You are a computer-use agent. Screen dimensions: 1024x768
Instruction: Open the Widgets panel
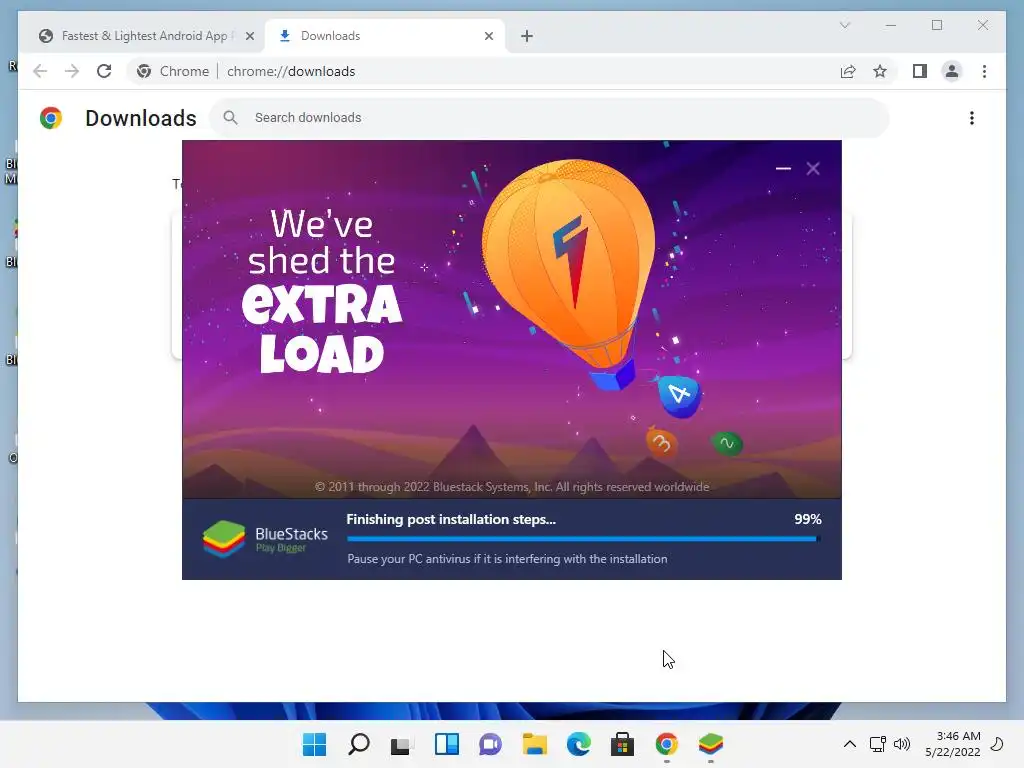447,744
